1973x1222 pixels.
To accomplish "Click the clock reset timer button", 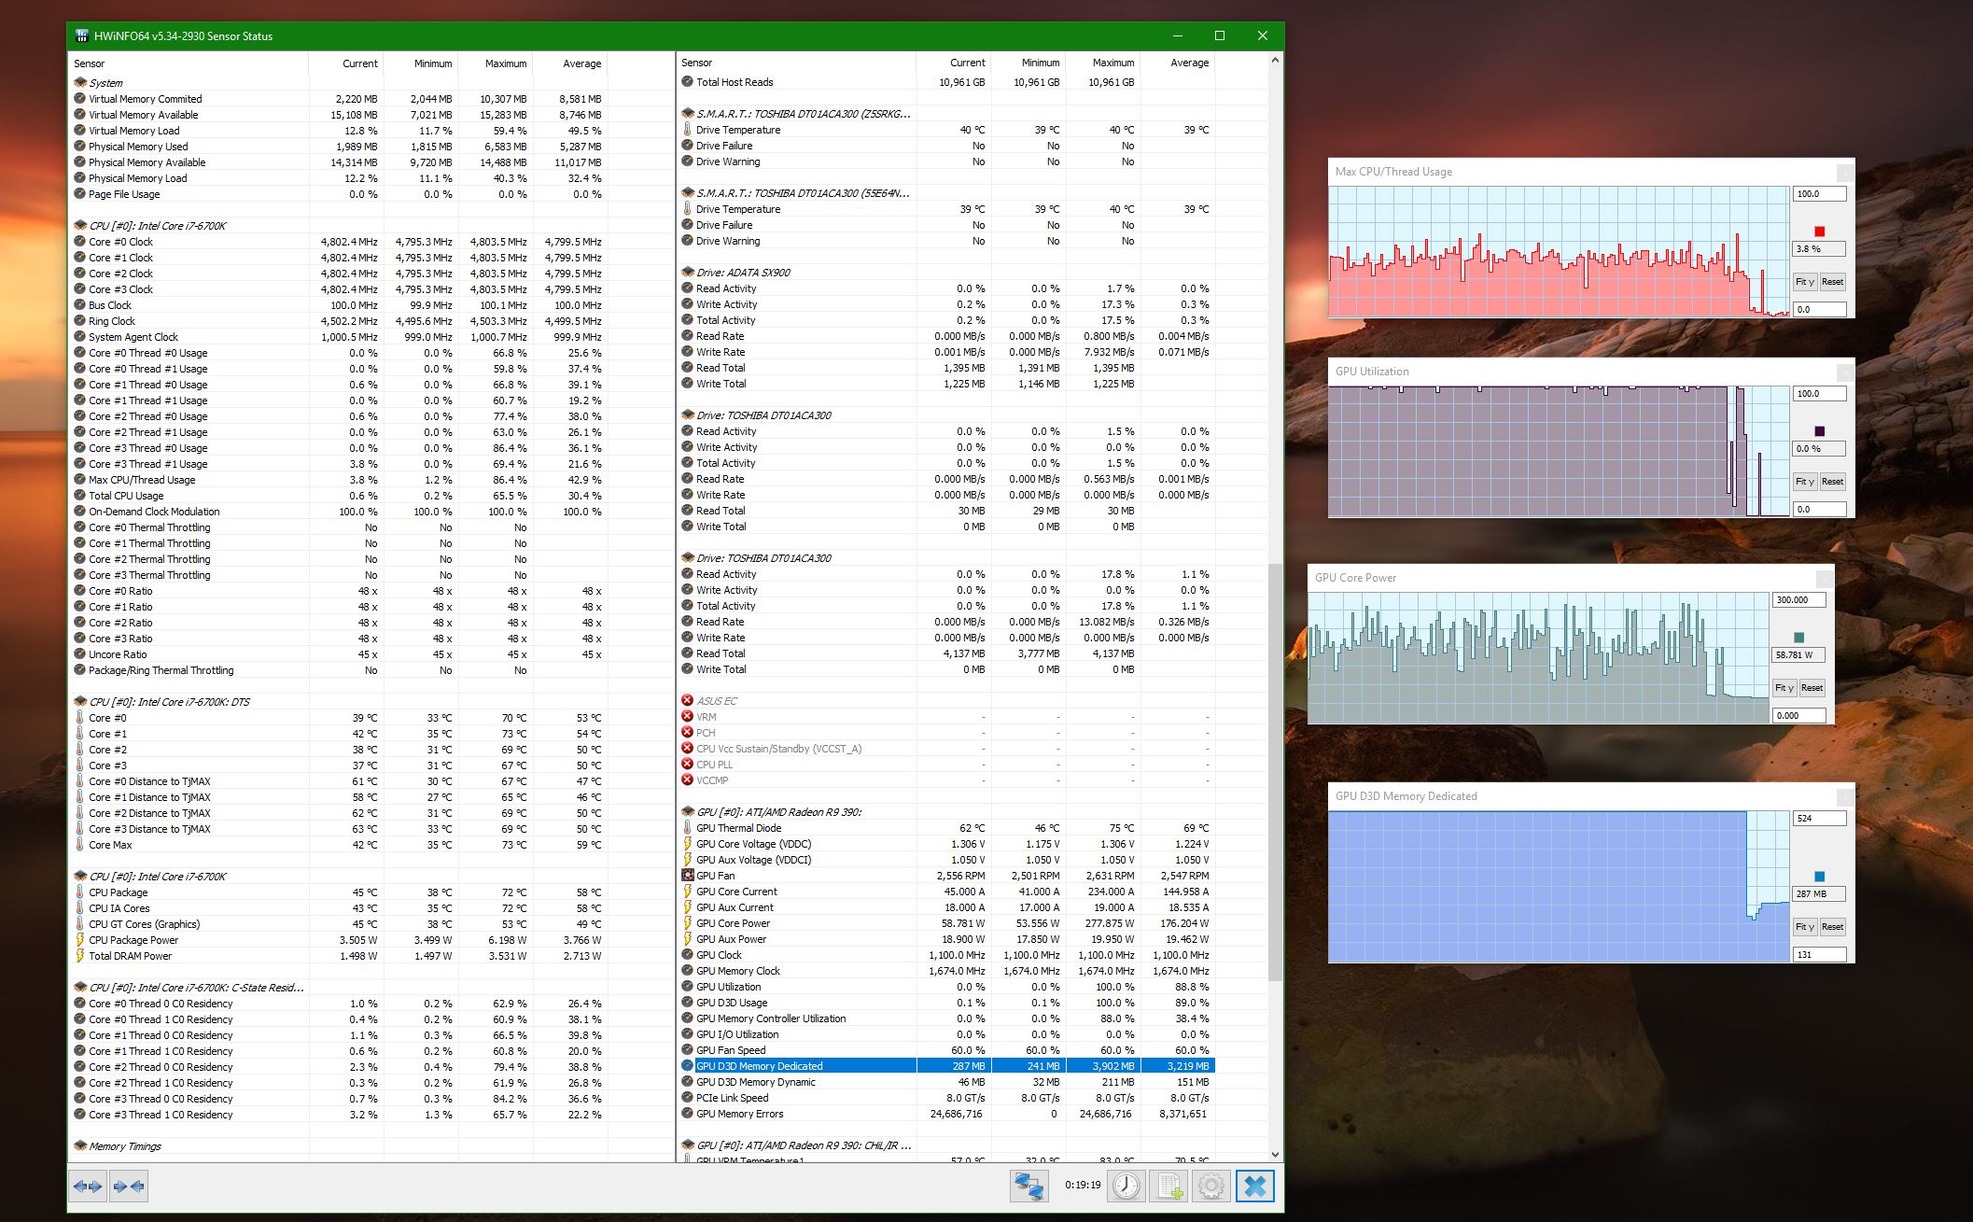I will (1126, 1186).
